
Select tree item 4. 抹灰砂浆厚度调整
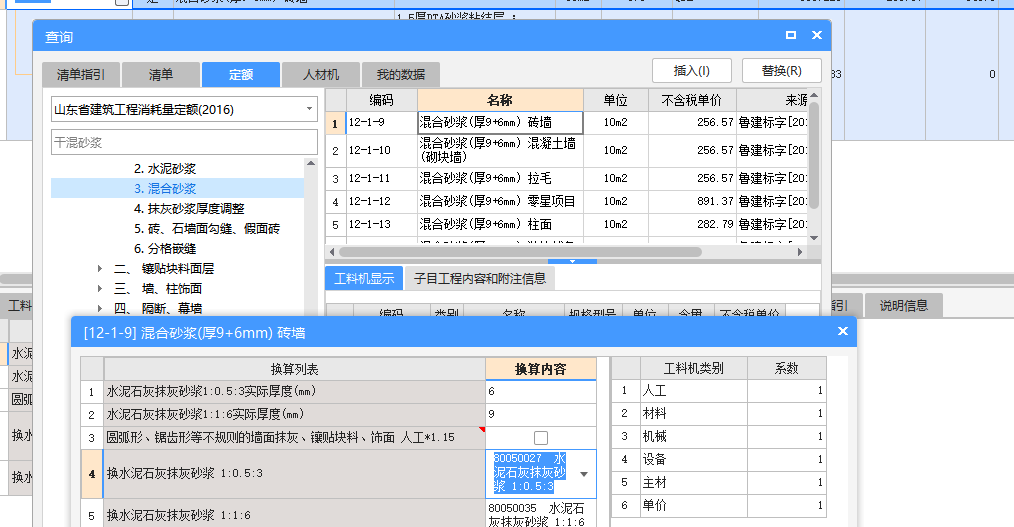(x=189, y=209)
